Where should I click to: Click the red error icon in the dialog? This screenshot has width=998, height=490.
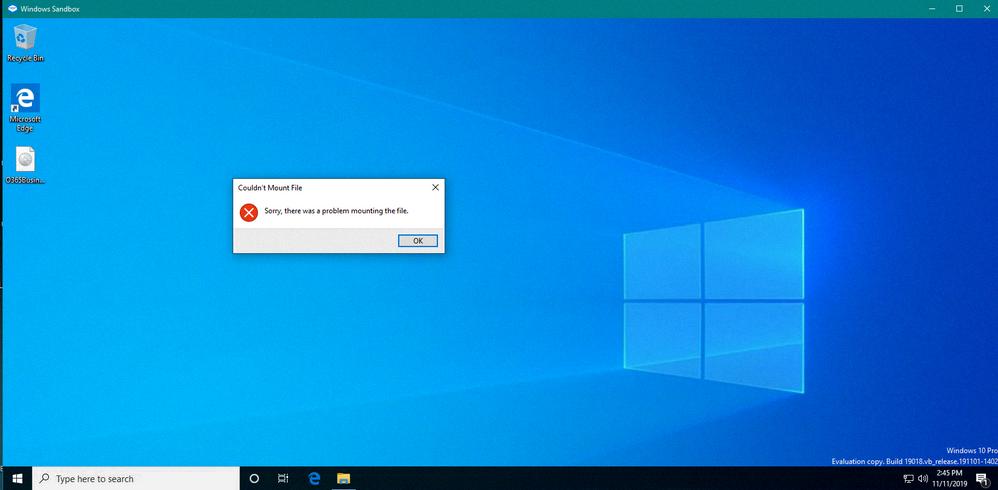point(249,212)
